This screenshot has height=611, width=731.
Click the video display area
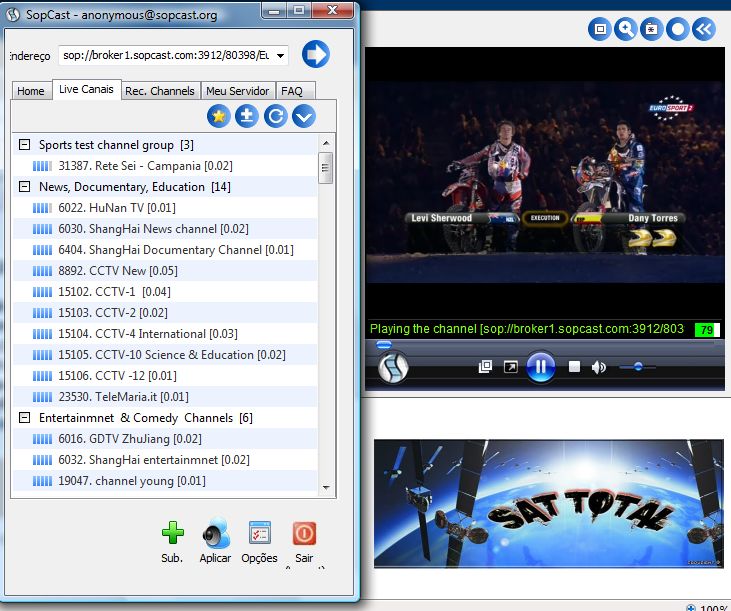tap(545, 182)
